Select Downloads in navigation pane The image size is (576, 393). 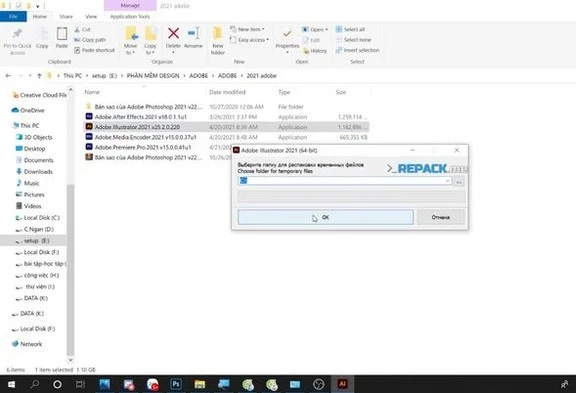(x=35, y=172)
